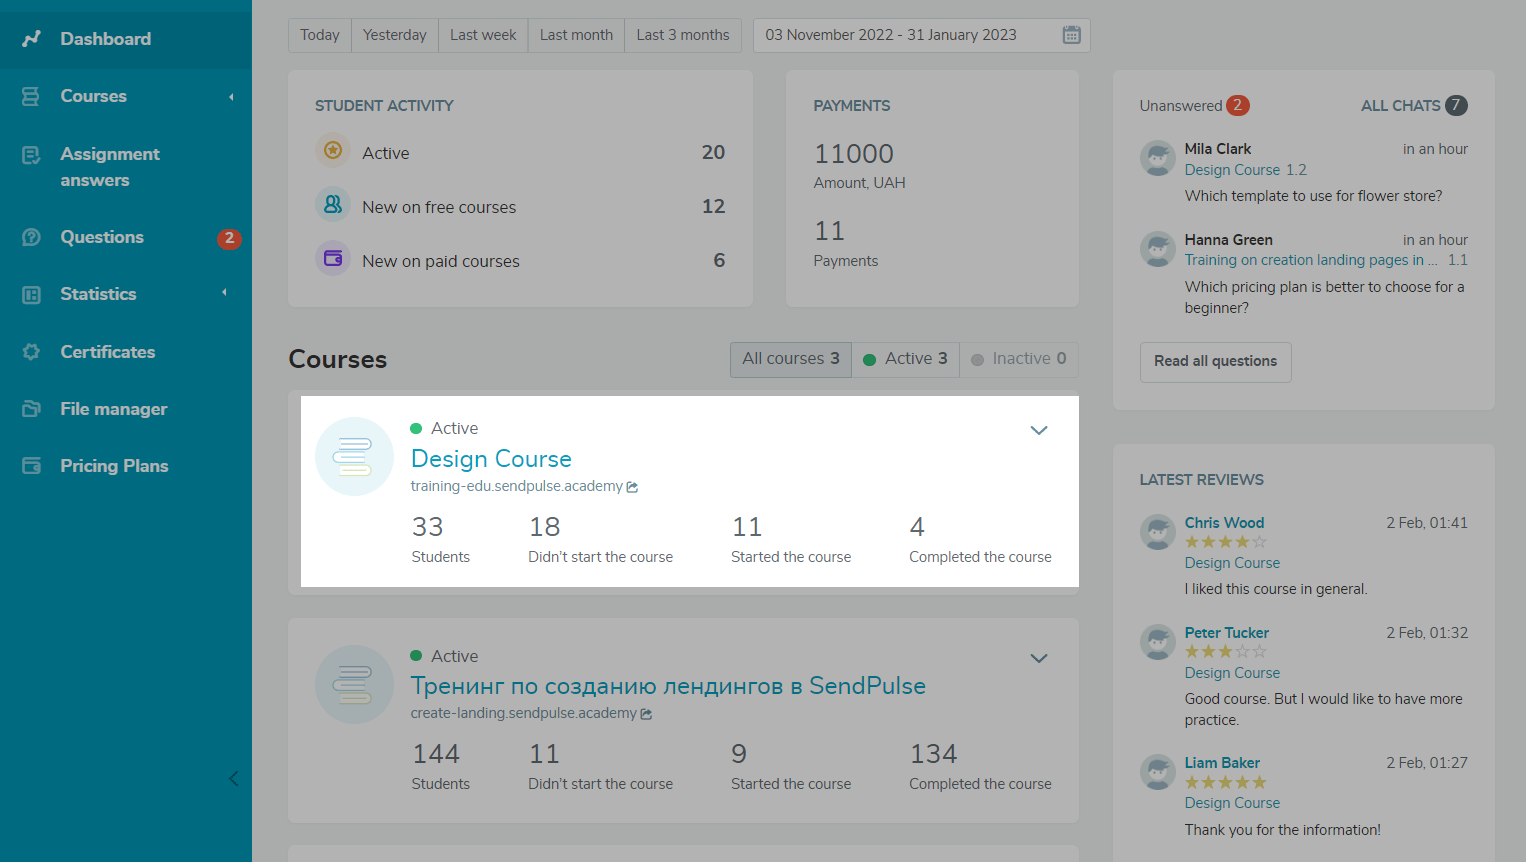Screen dimensions: 1526x862
Task: Click the Pricing Plans wallet icon
Action: click(x=32, y=466)
